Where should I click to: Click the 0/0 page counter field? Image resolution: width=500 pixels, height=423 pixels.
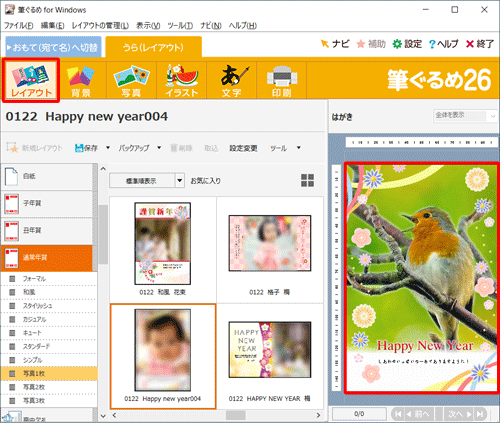point(359,414)
